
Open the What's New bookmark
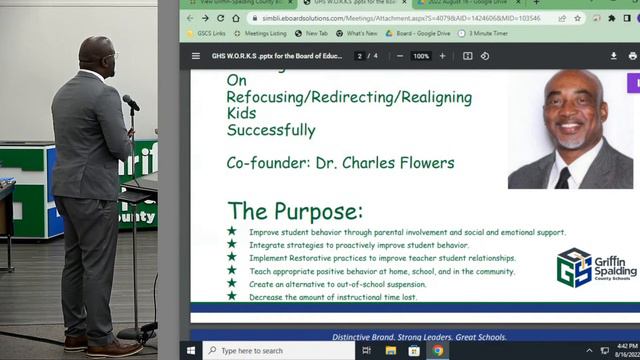(357, 33)
